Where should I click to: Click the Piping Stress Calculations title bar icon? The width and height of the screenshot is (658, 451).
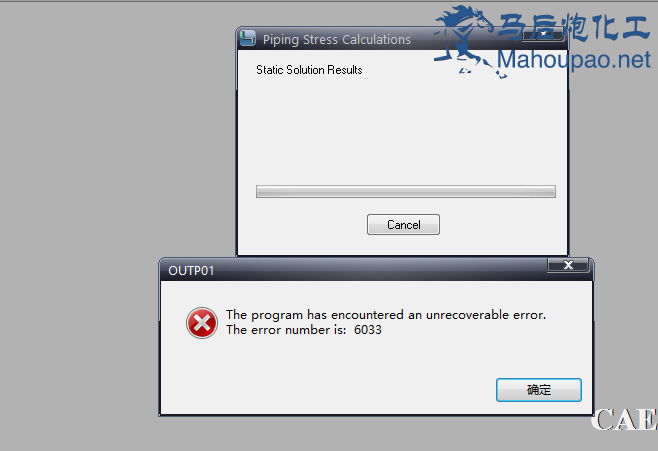tap(248, 38)
